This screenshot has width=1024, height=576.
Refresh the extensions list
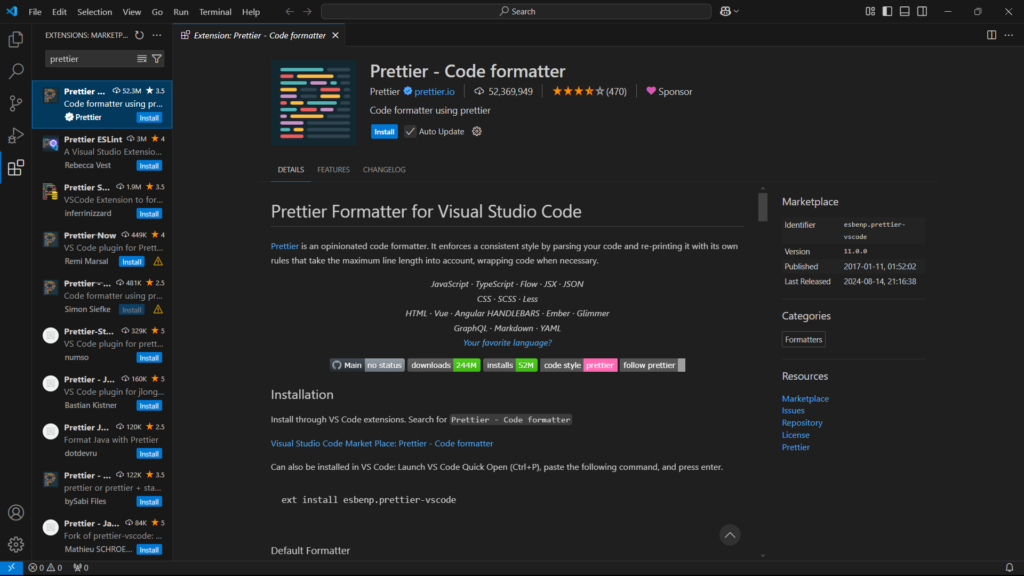(139, 35)
